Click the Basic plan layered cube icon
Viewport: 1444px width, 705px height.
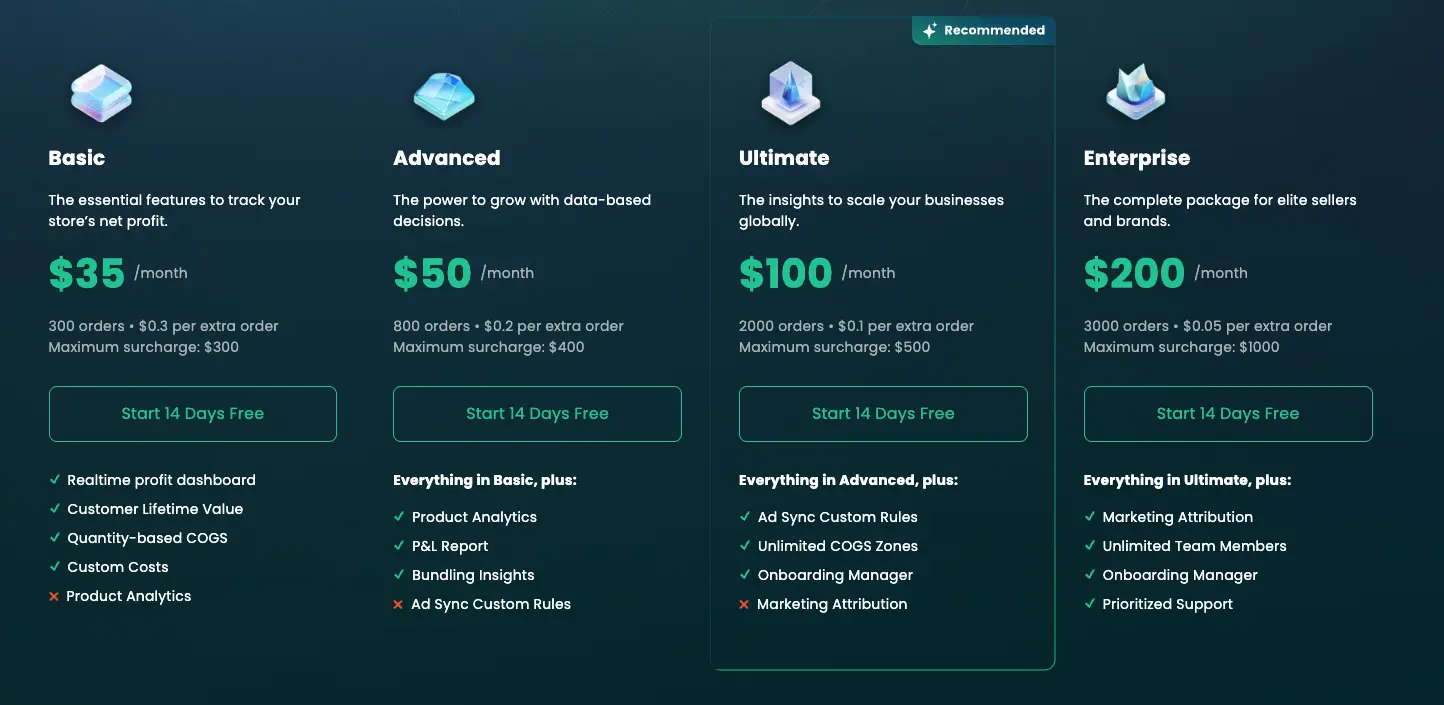(x=101, y=93)
